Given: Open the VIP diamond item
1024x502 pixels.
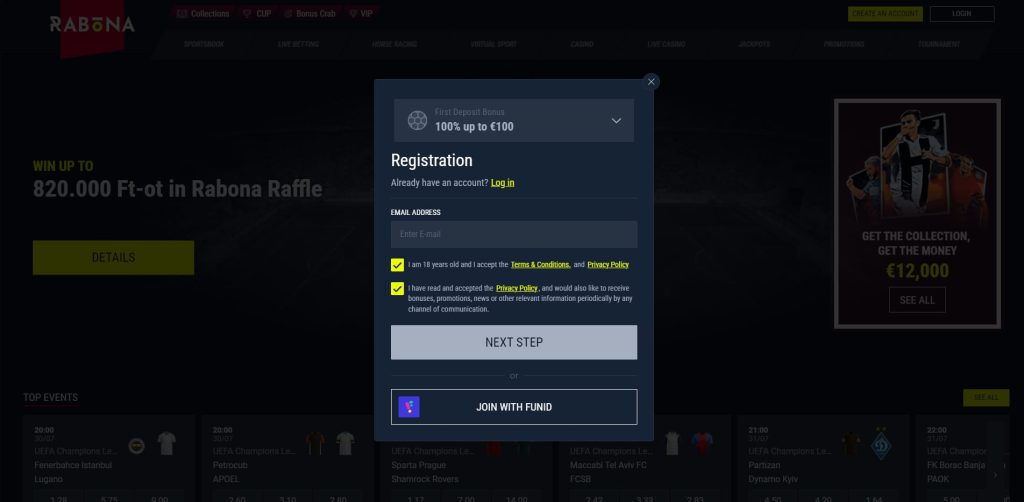Looking at the screenshot, I should pyautogui.click(x=361, y=13).
